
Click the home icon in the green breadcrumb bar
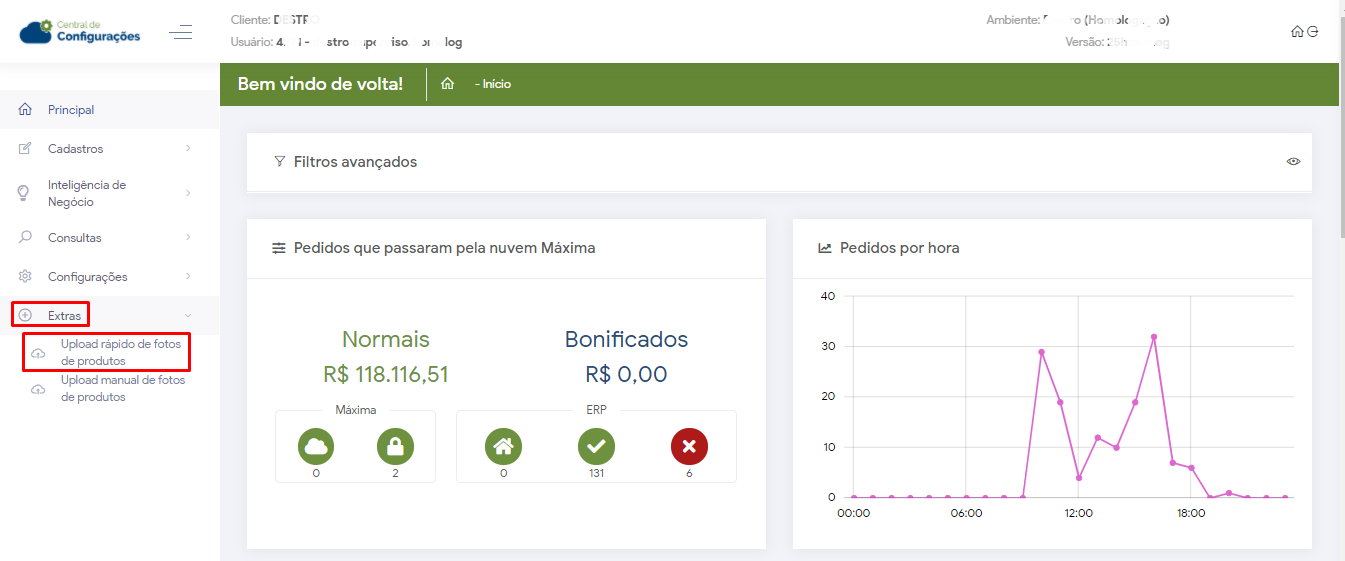[447, 84]
